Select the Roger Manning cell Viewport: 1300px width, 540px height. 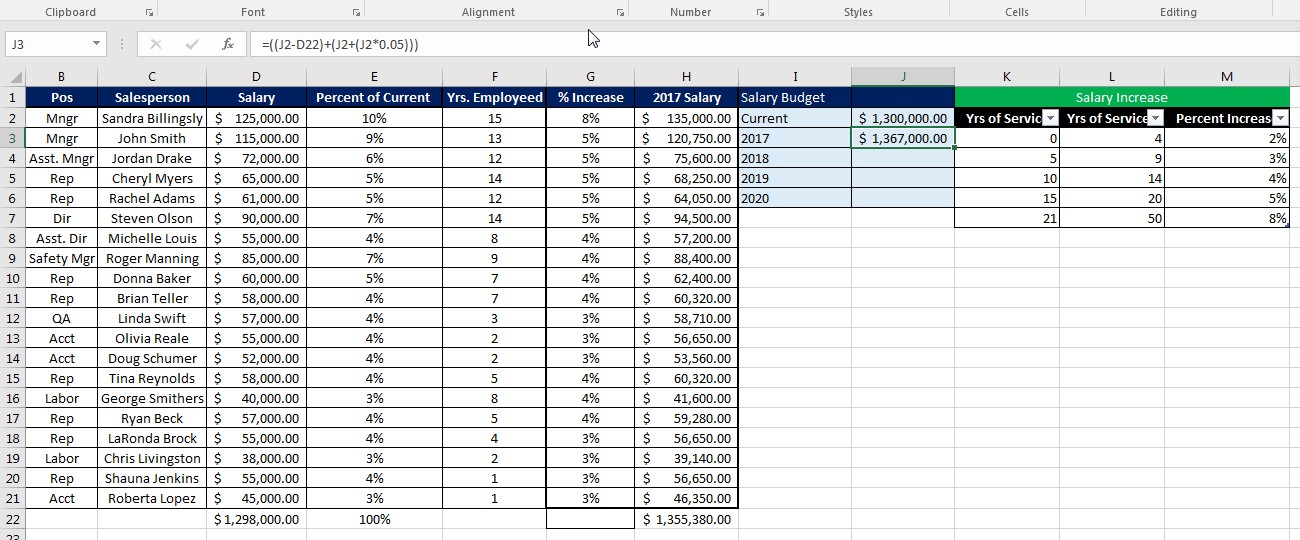click(152, 258)
